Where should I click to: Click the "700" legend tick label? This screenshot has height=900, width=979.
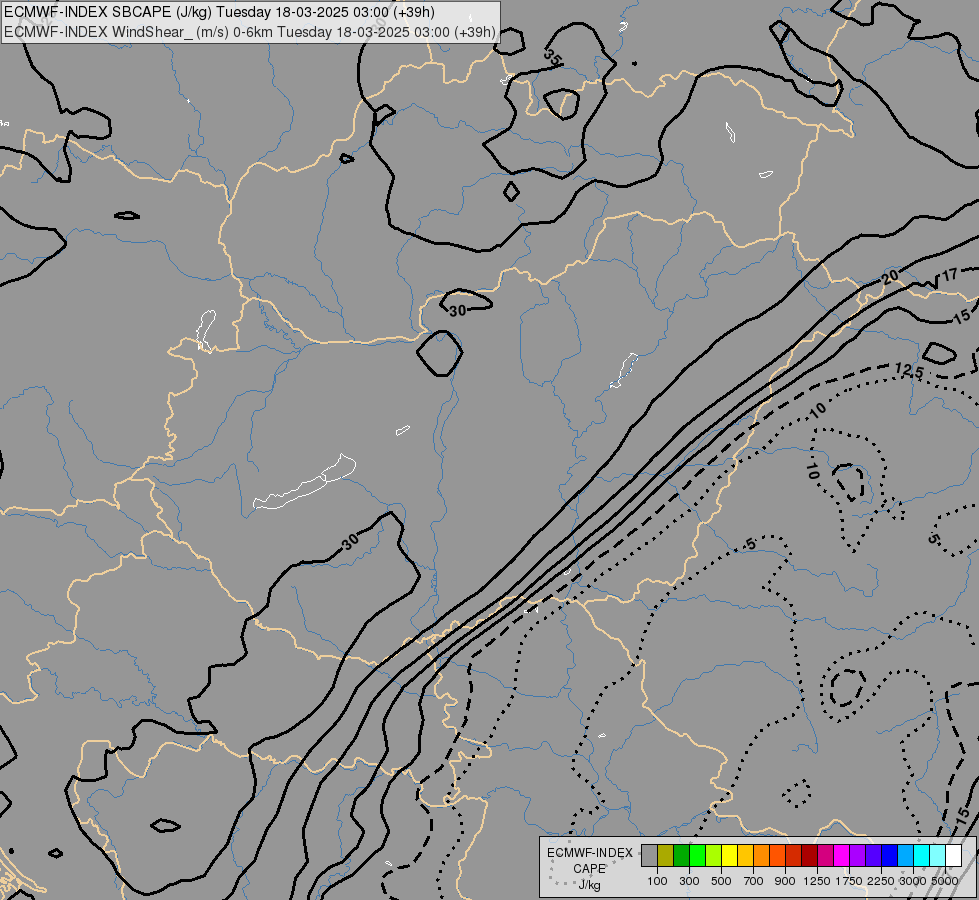[754, 881]
